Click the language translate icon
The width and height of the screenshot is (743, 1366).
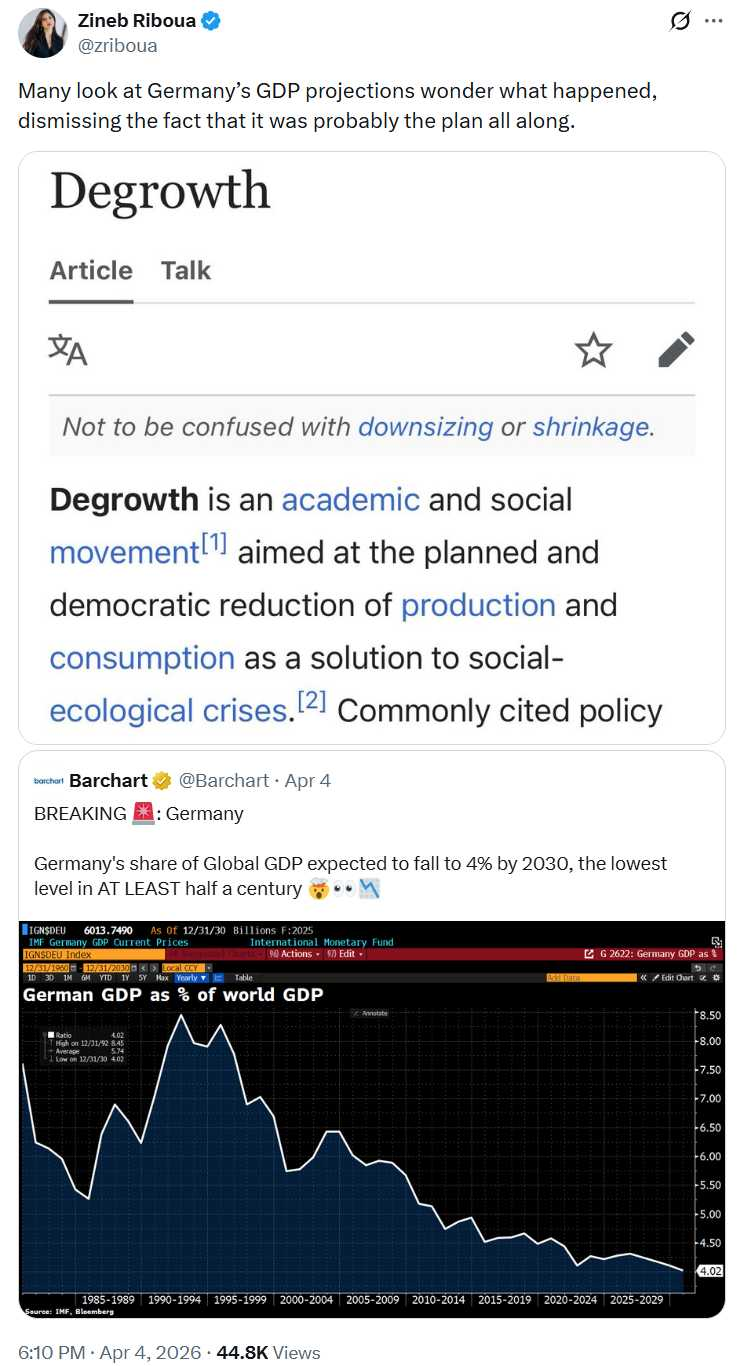68,350
